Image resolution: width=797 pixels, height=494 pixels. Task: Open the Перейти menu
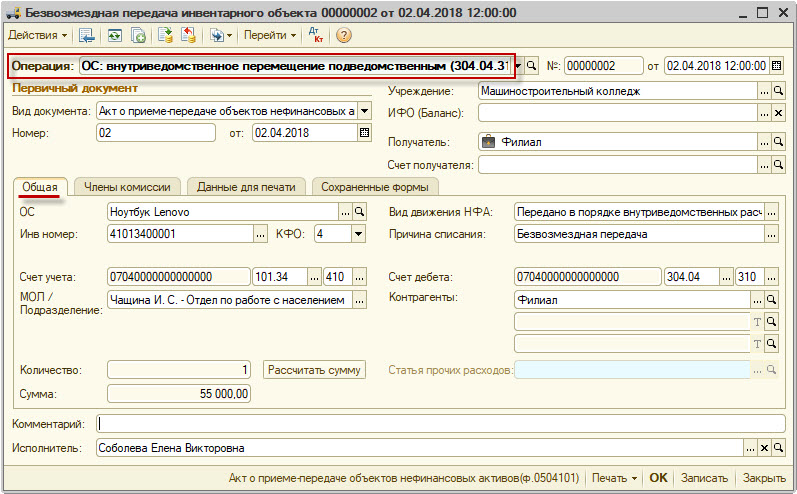point(270,35)
